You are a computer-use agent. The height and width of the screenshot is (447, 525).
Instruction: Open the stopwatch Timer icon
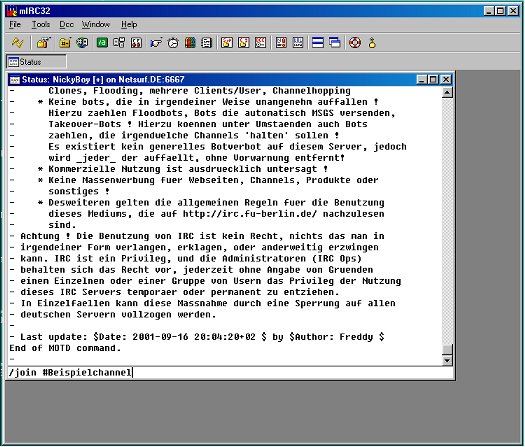click(173, 43)
